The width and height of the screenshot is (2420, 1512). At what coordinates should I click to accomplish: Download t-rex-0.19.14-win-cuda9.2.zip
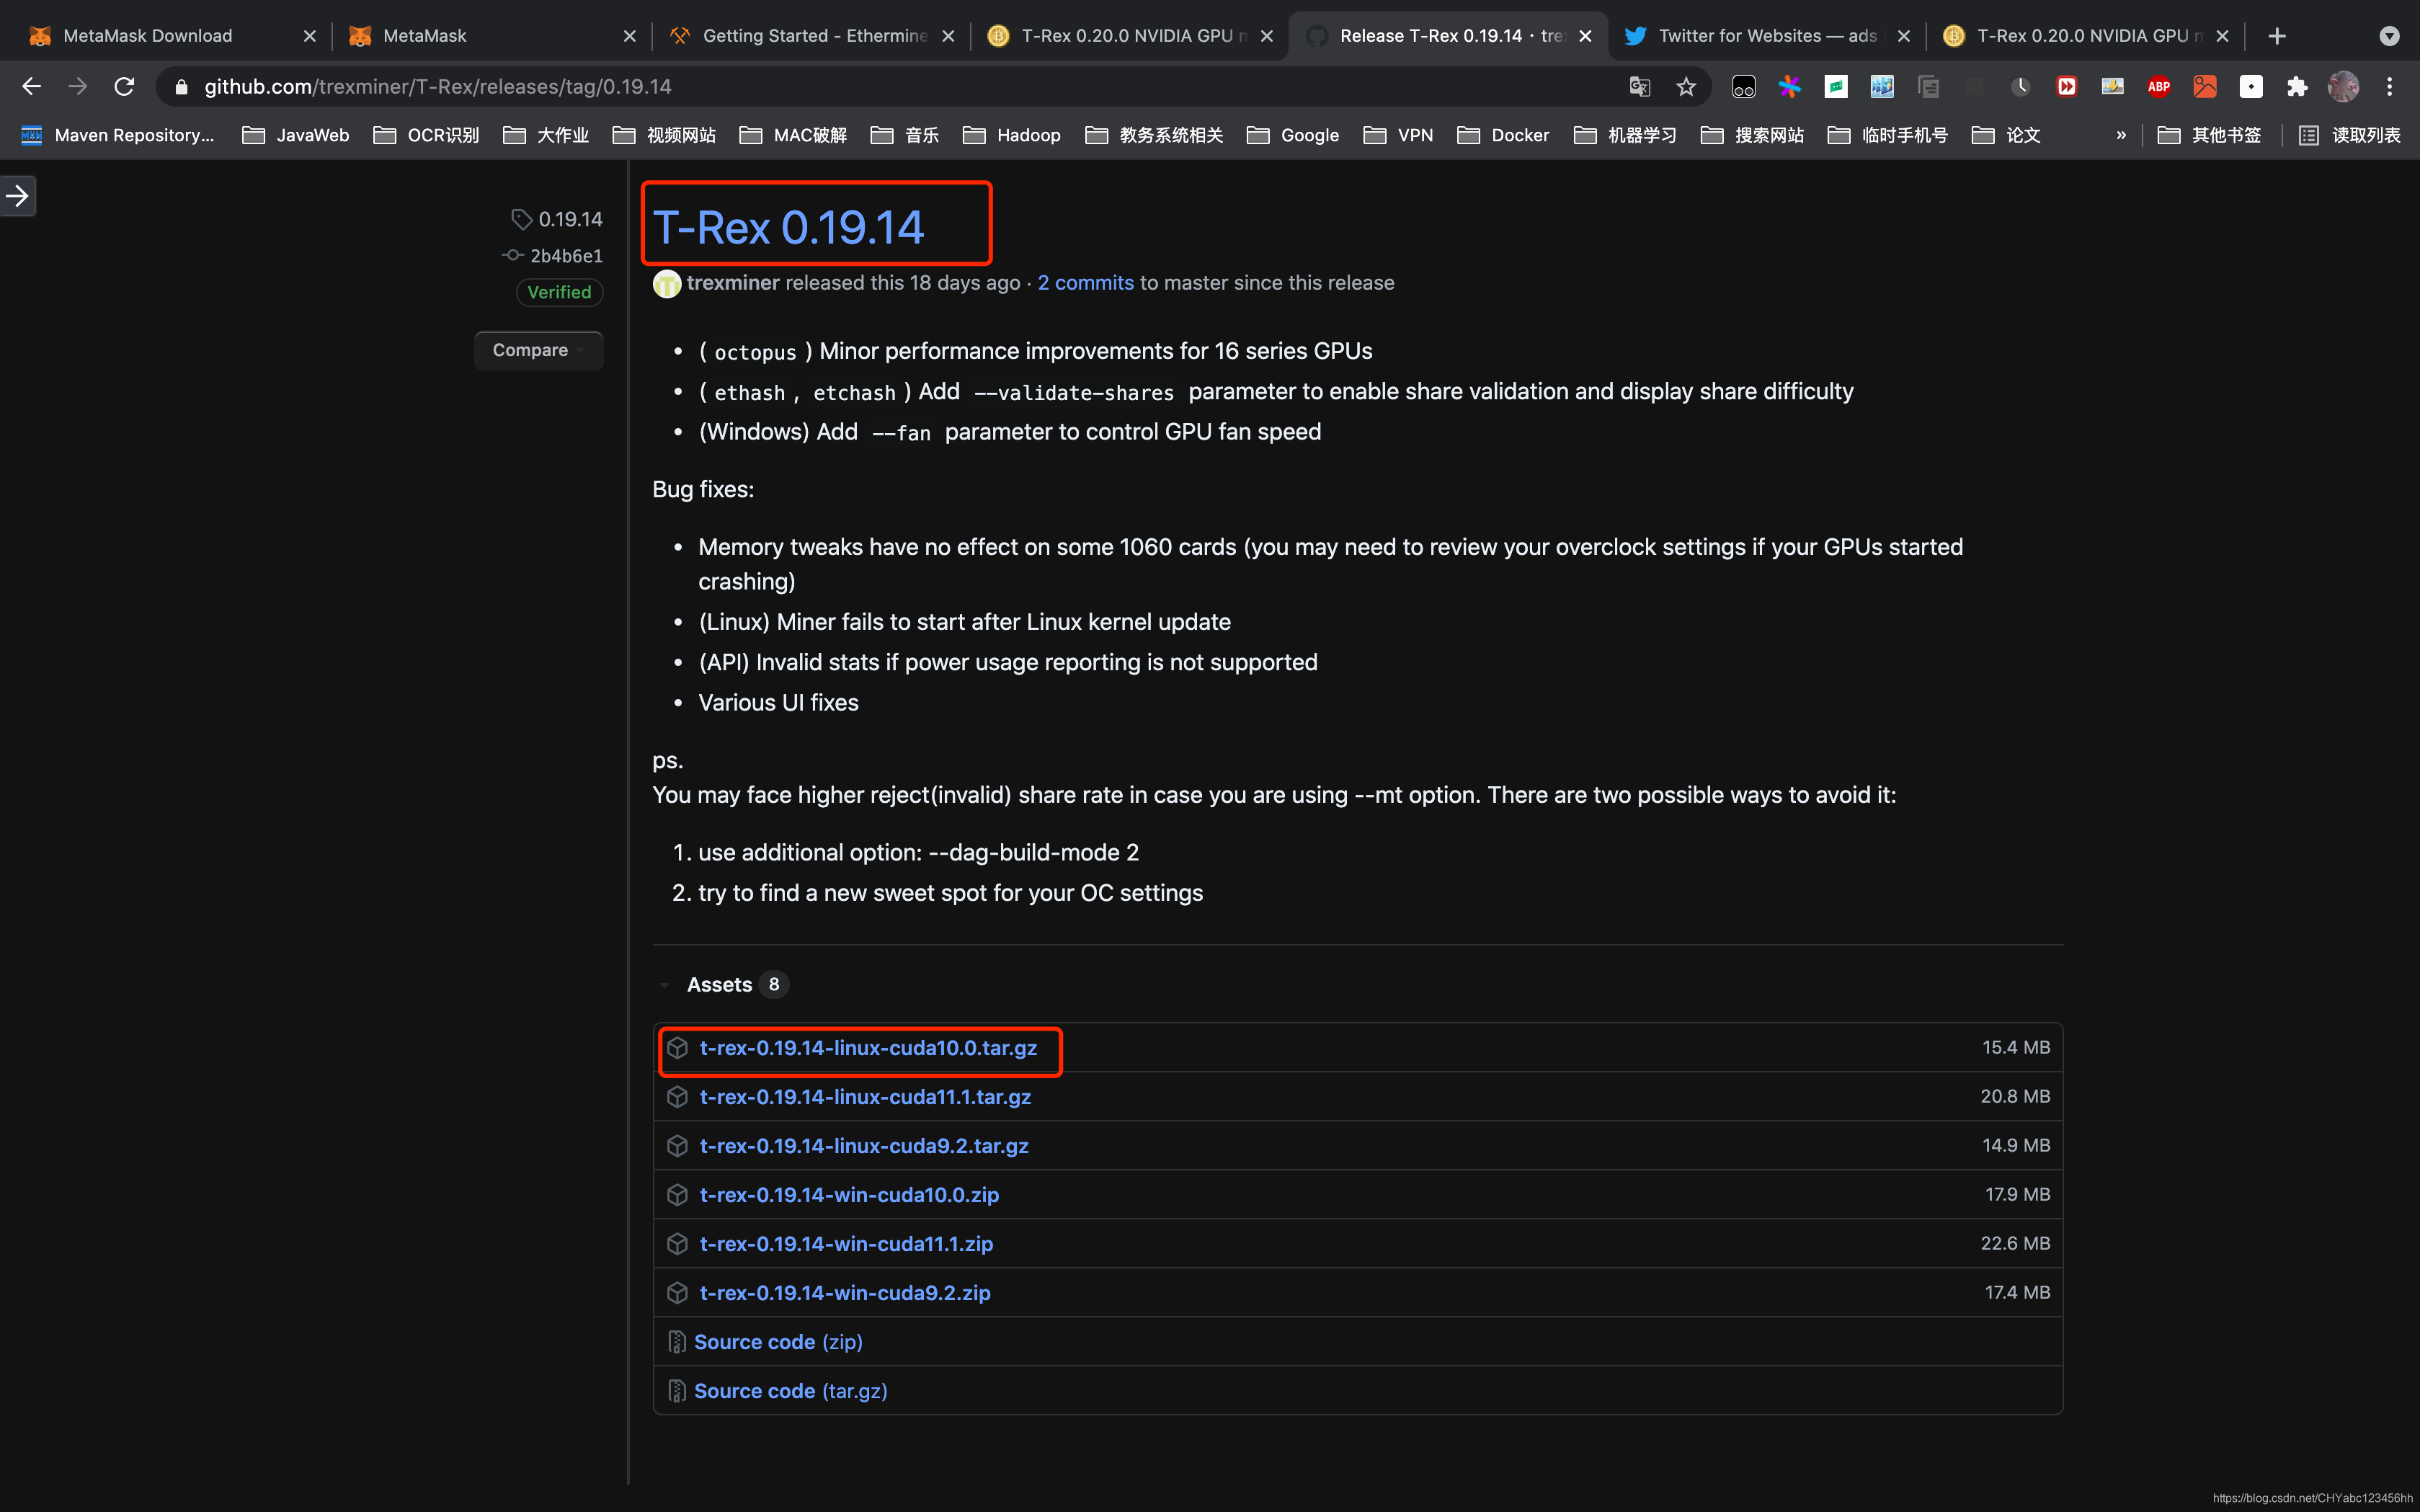[x=845, y=1293]
